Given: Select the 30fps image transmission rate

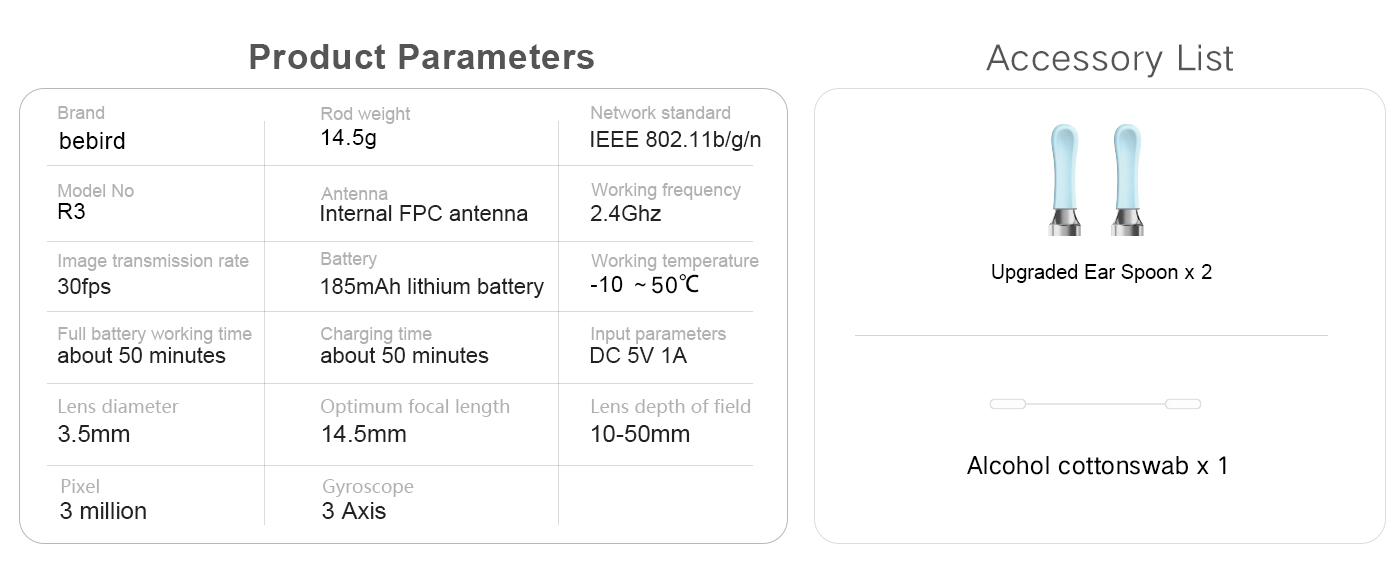Looking at the screenshot, I should [84, 286].
